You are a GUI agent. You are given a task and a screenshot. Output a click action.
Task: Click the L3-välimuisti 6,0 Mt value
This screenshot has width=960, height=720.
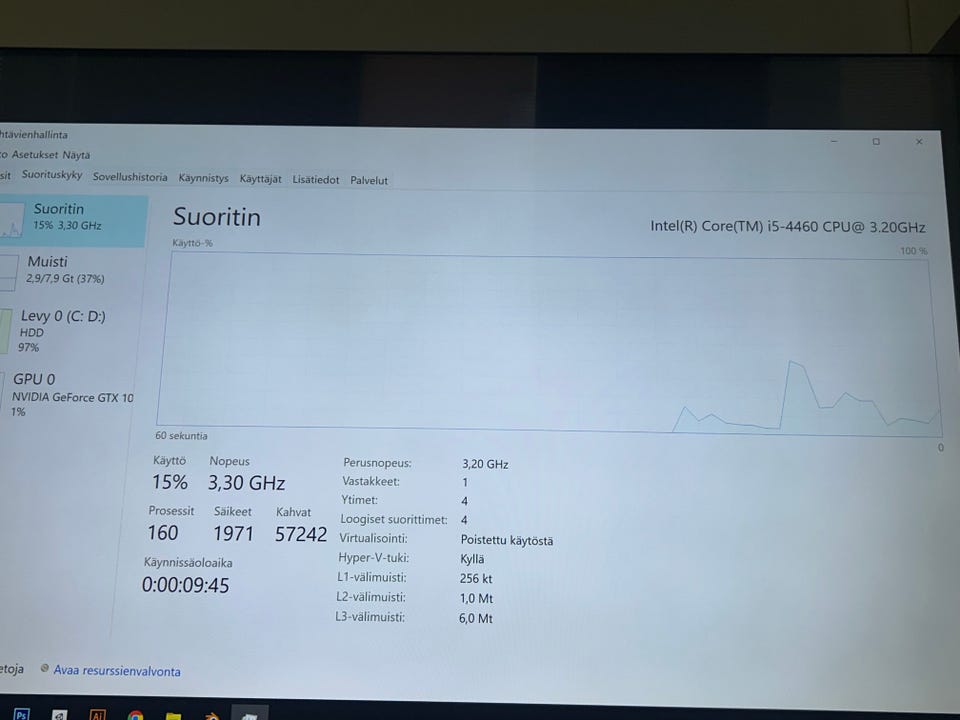(475, 618)
